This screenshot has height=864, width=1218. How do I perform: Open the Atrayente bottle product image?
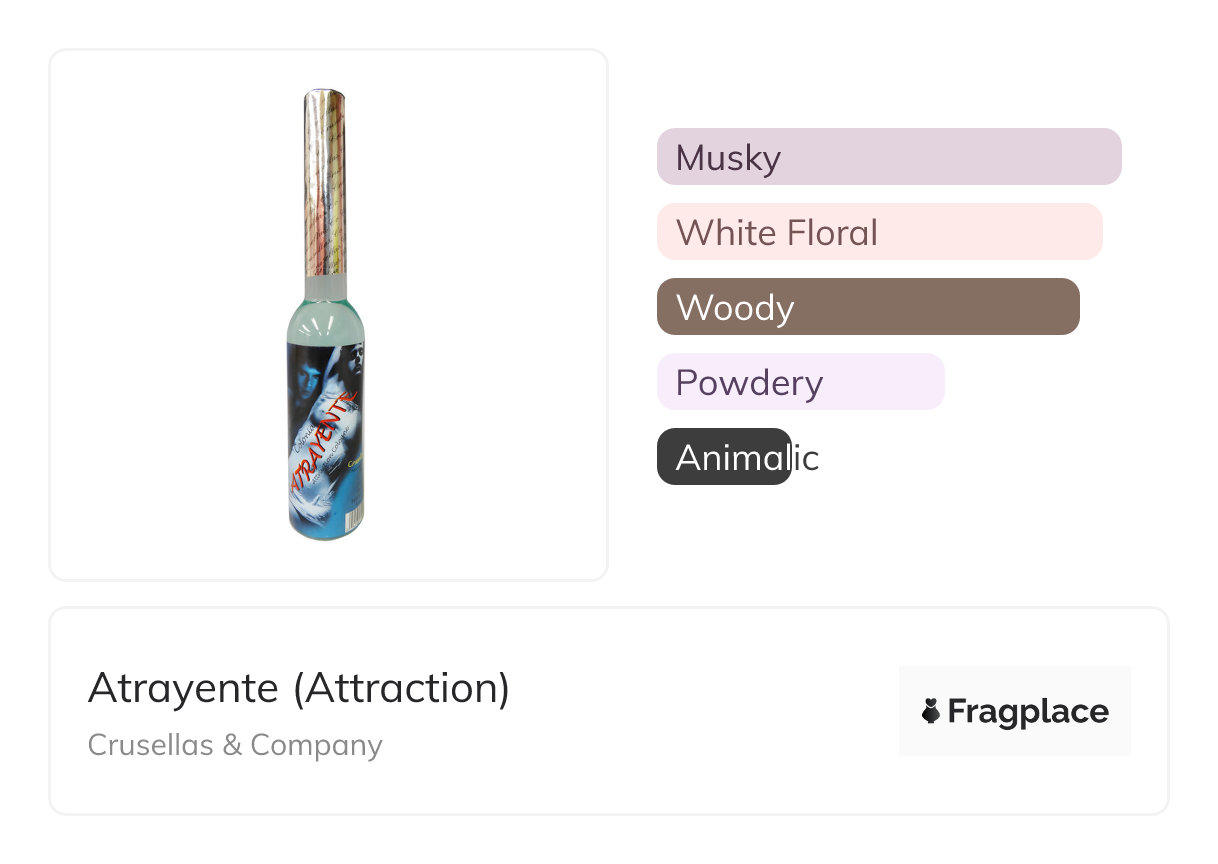tap(326, 315)
